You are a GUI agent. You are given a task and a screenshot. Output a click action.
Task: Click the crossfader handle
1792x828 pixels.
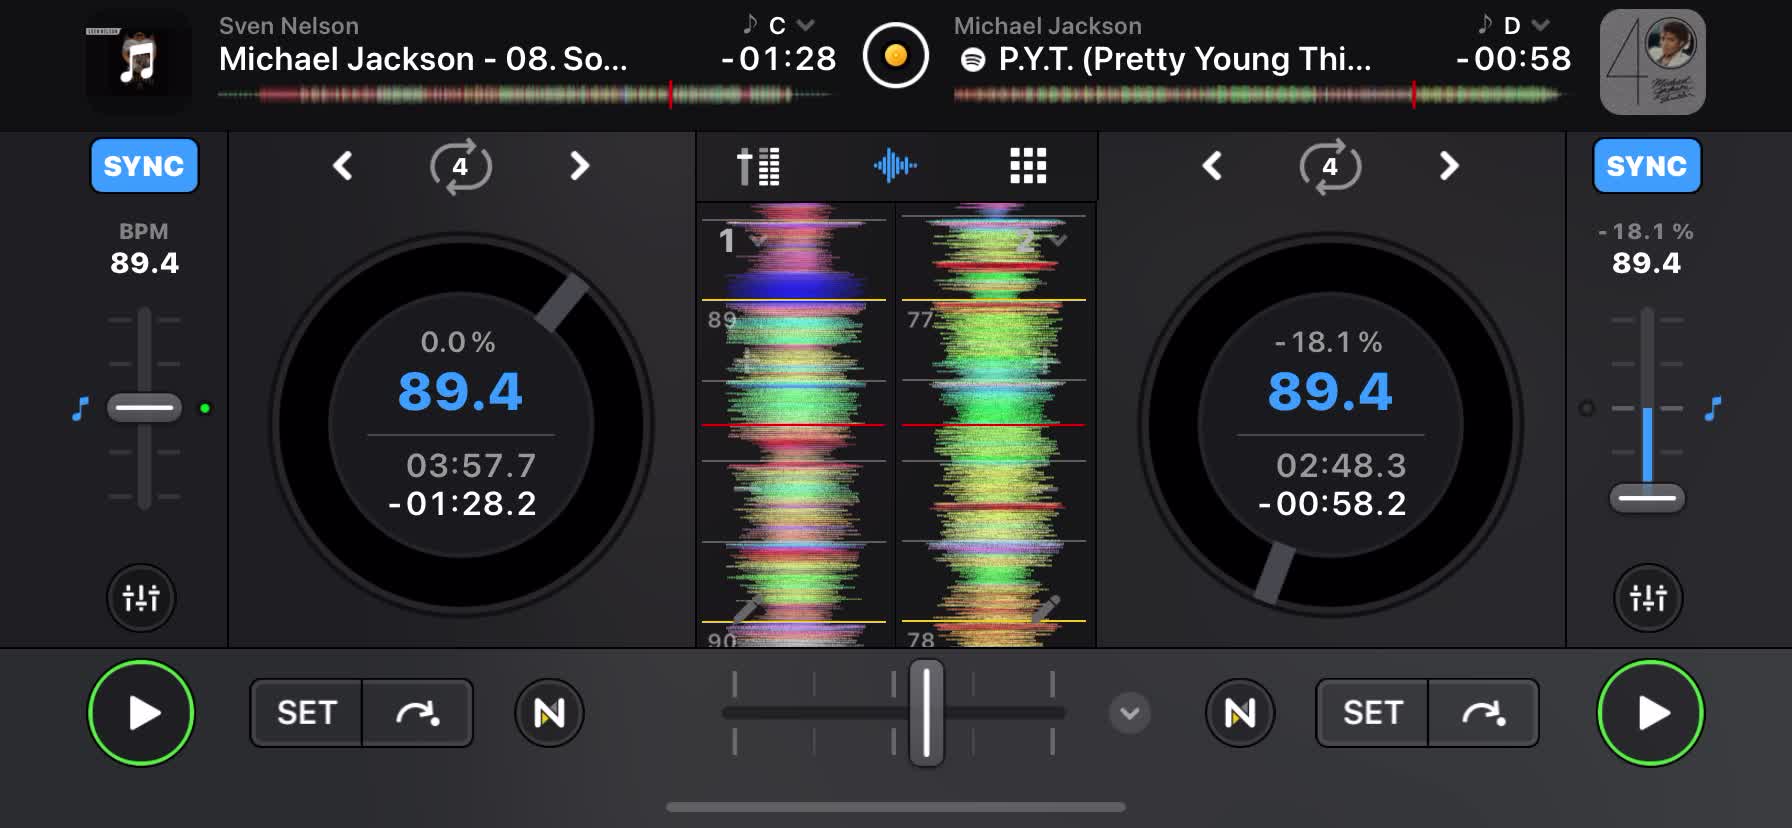[926, 714]
